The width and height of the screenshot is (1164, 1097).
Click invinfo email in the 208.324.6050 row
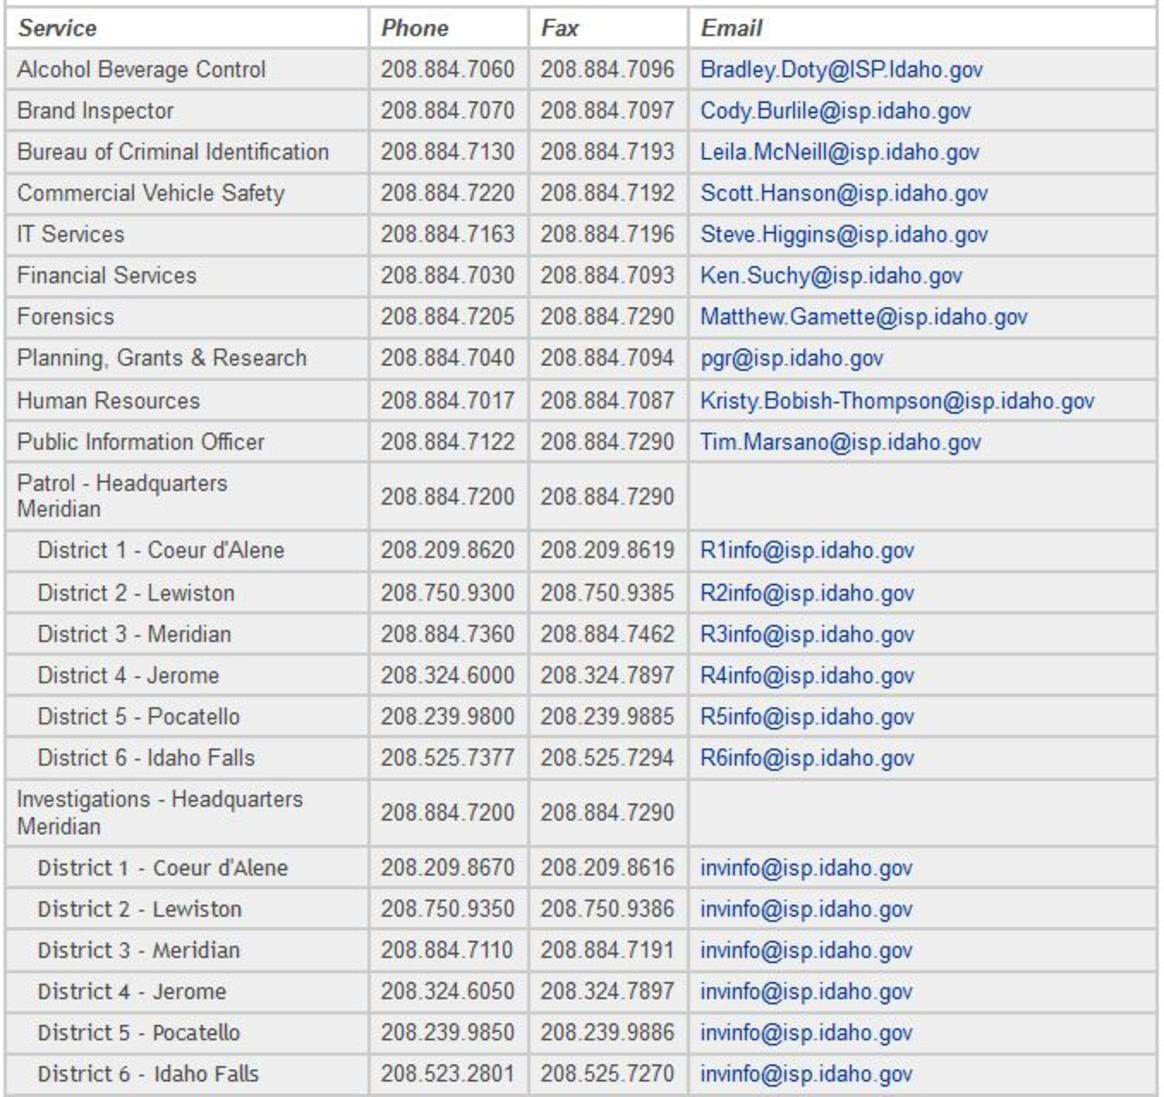tap(806, 992)
